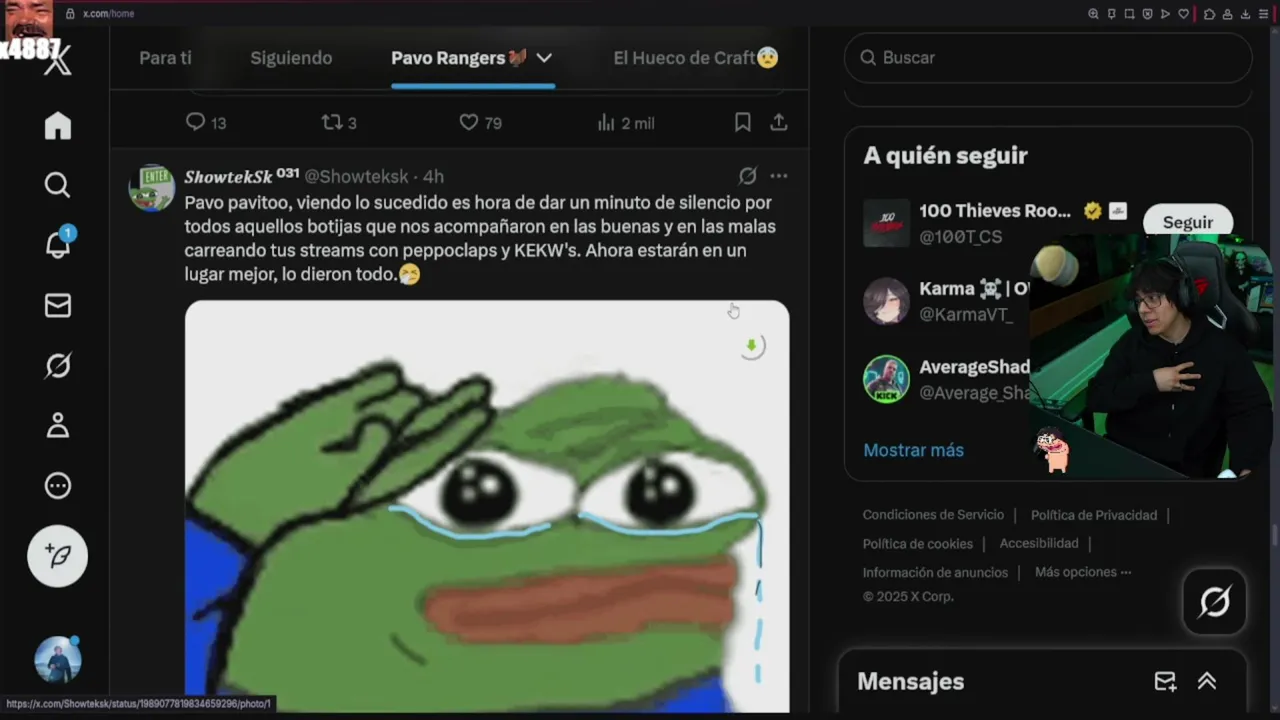1280x720 pixels.
Task: Follow 100 Thieves with the Seguir button
Action: (1188, 222)
